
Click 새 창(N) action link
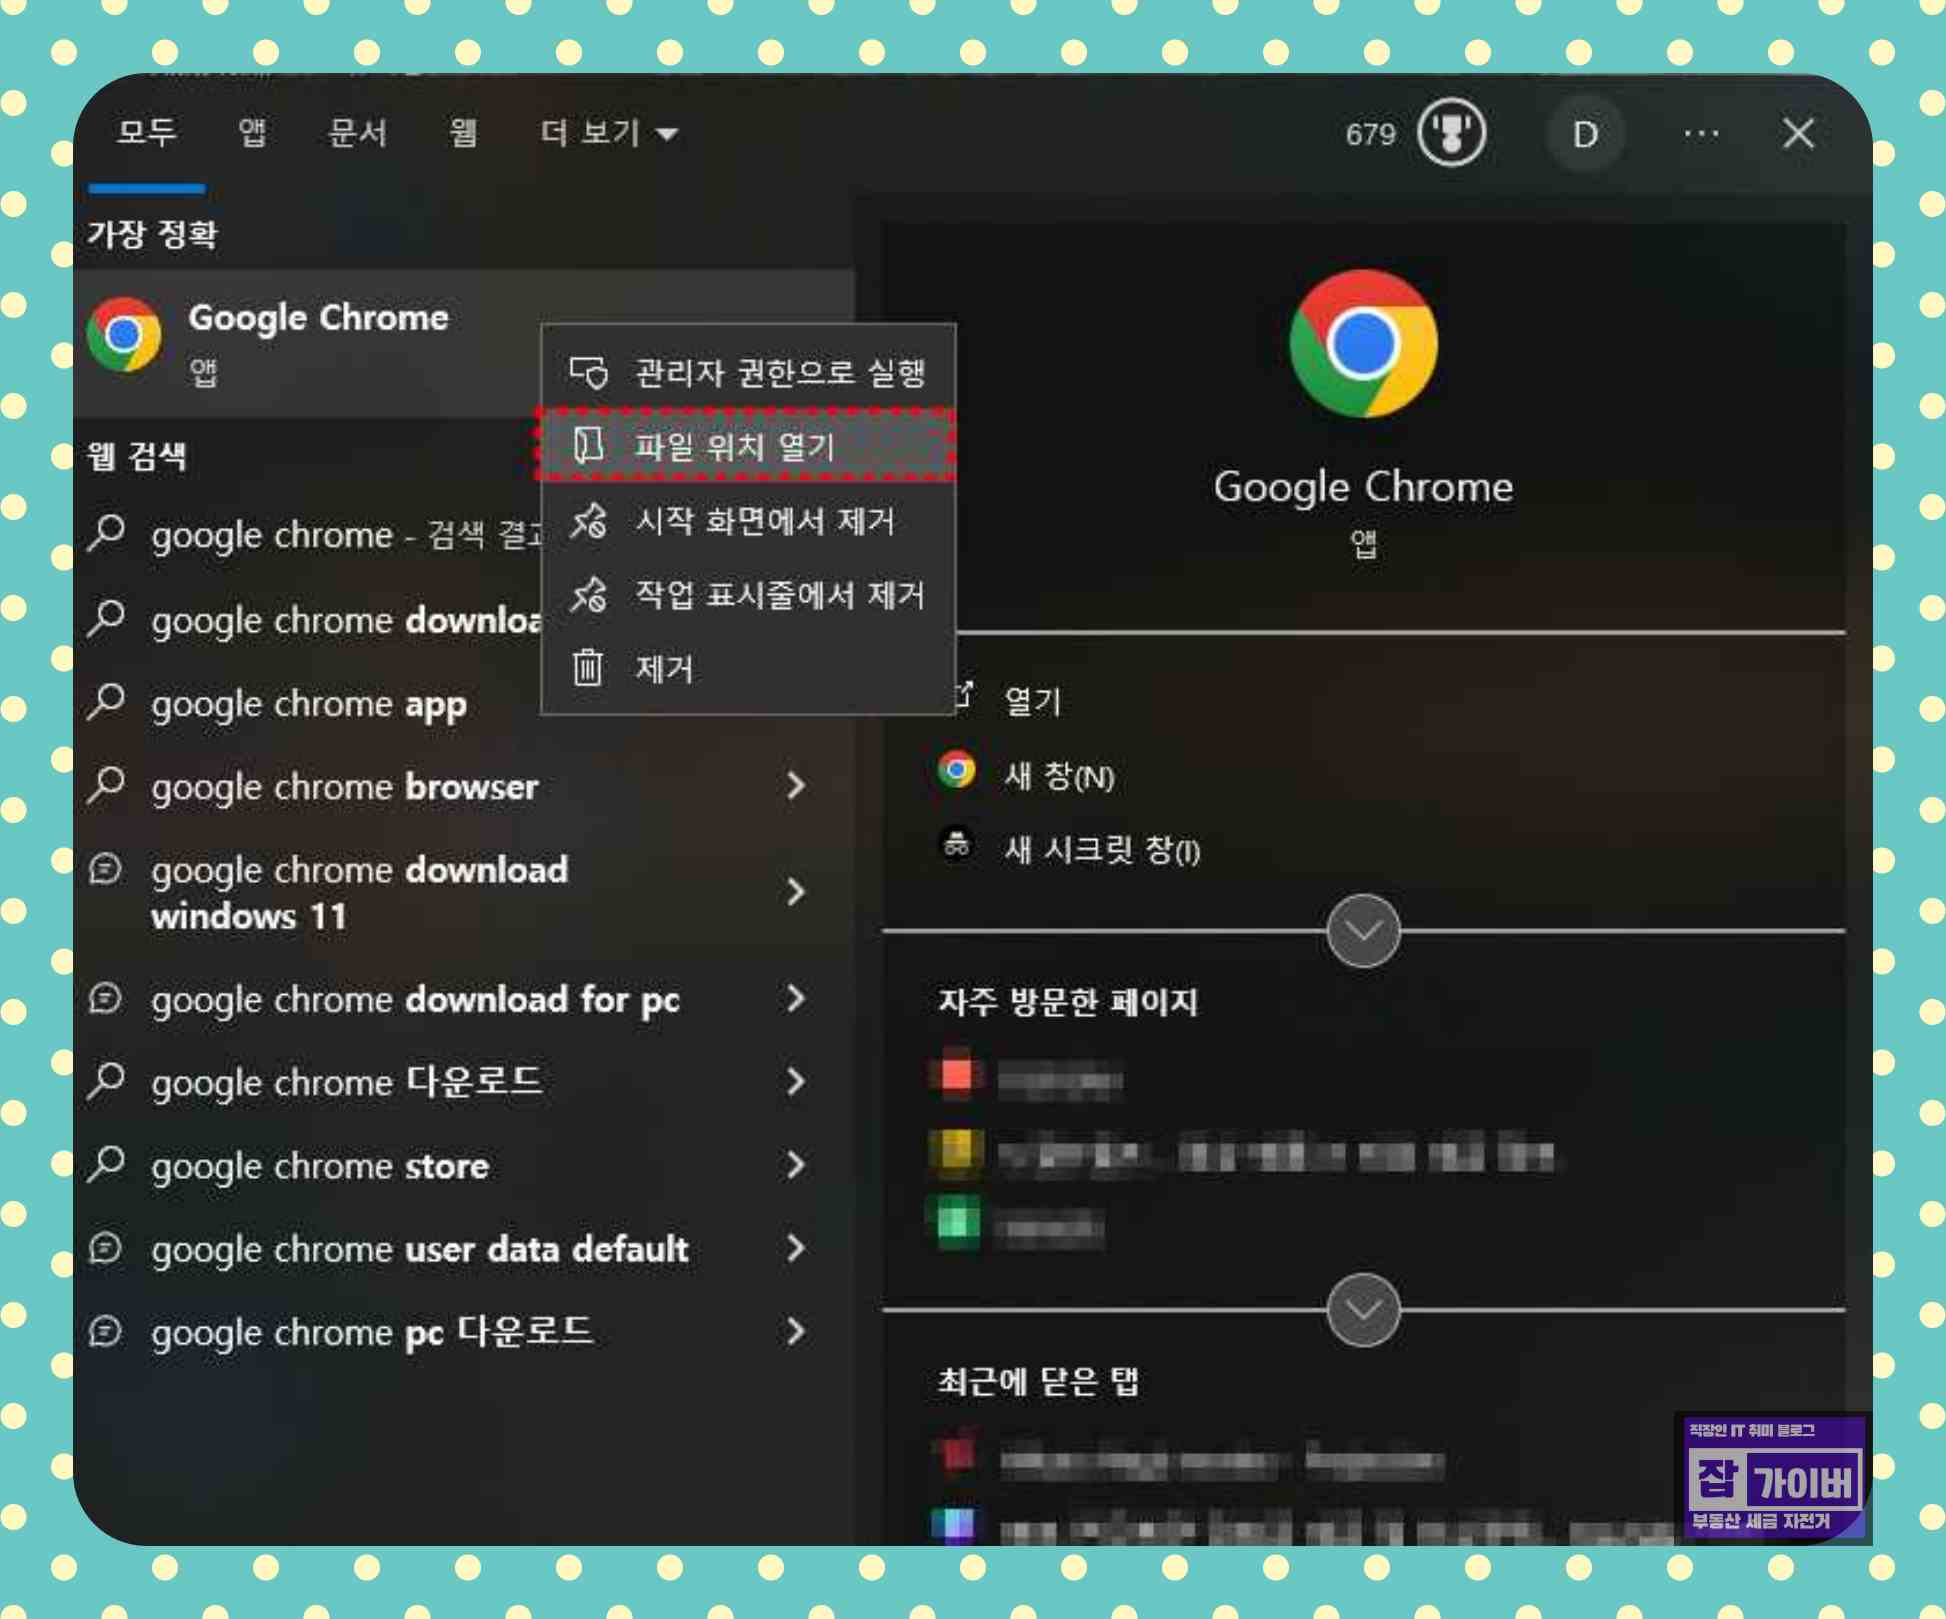click(1058, 775)
